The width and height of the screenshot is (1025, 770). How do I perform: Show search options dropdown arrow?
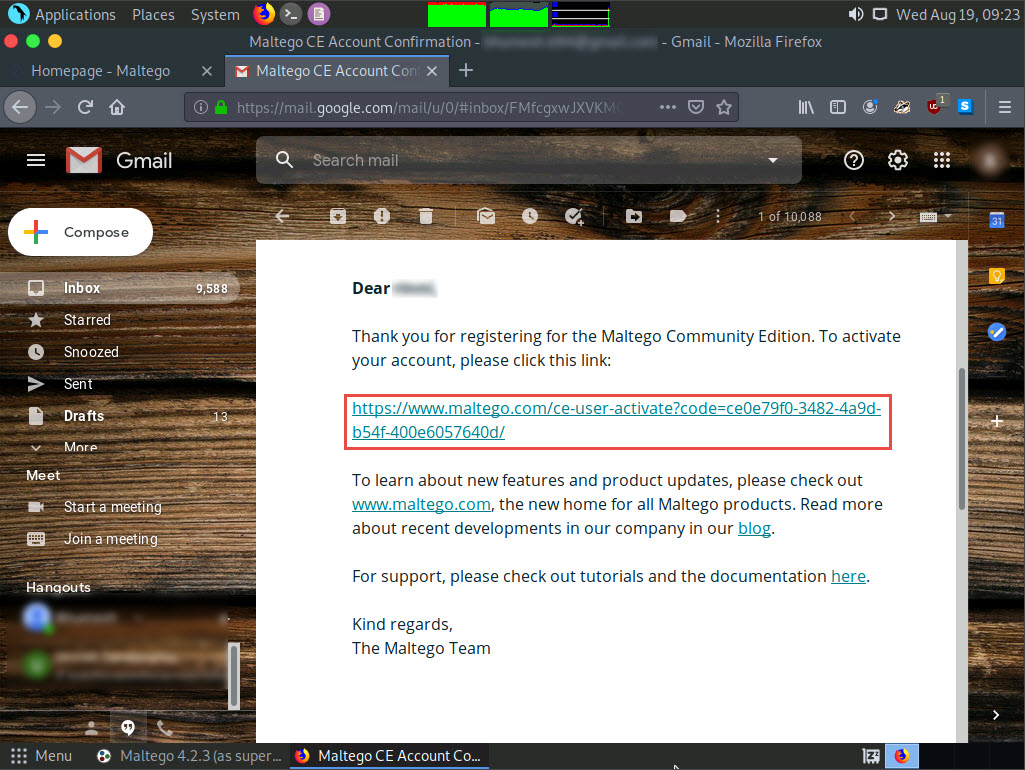[x=773, y=160]
